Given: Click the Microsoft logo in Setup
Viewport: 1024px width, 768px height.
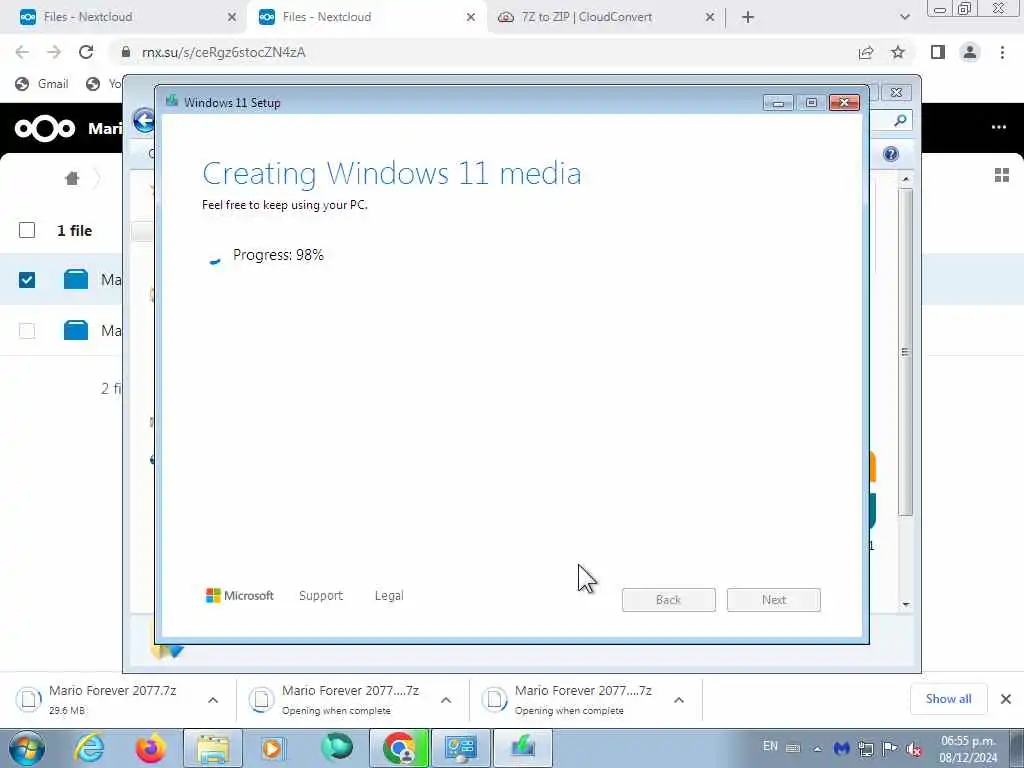Looking at the screenshot, I should (x=240, y=596).
